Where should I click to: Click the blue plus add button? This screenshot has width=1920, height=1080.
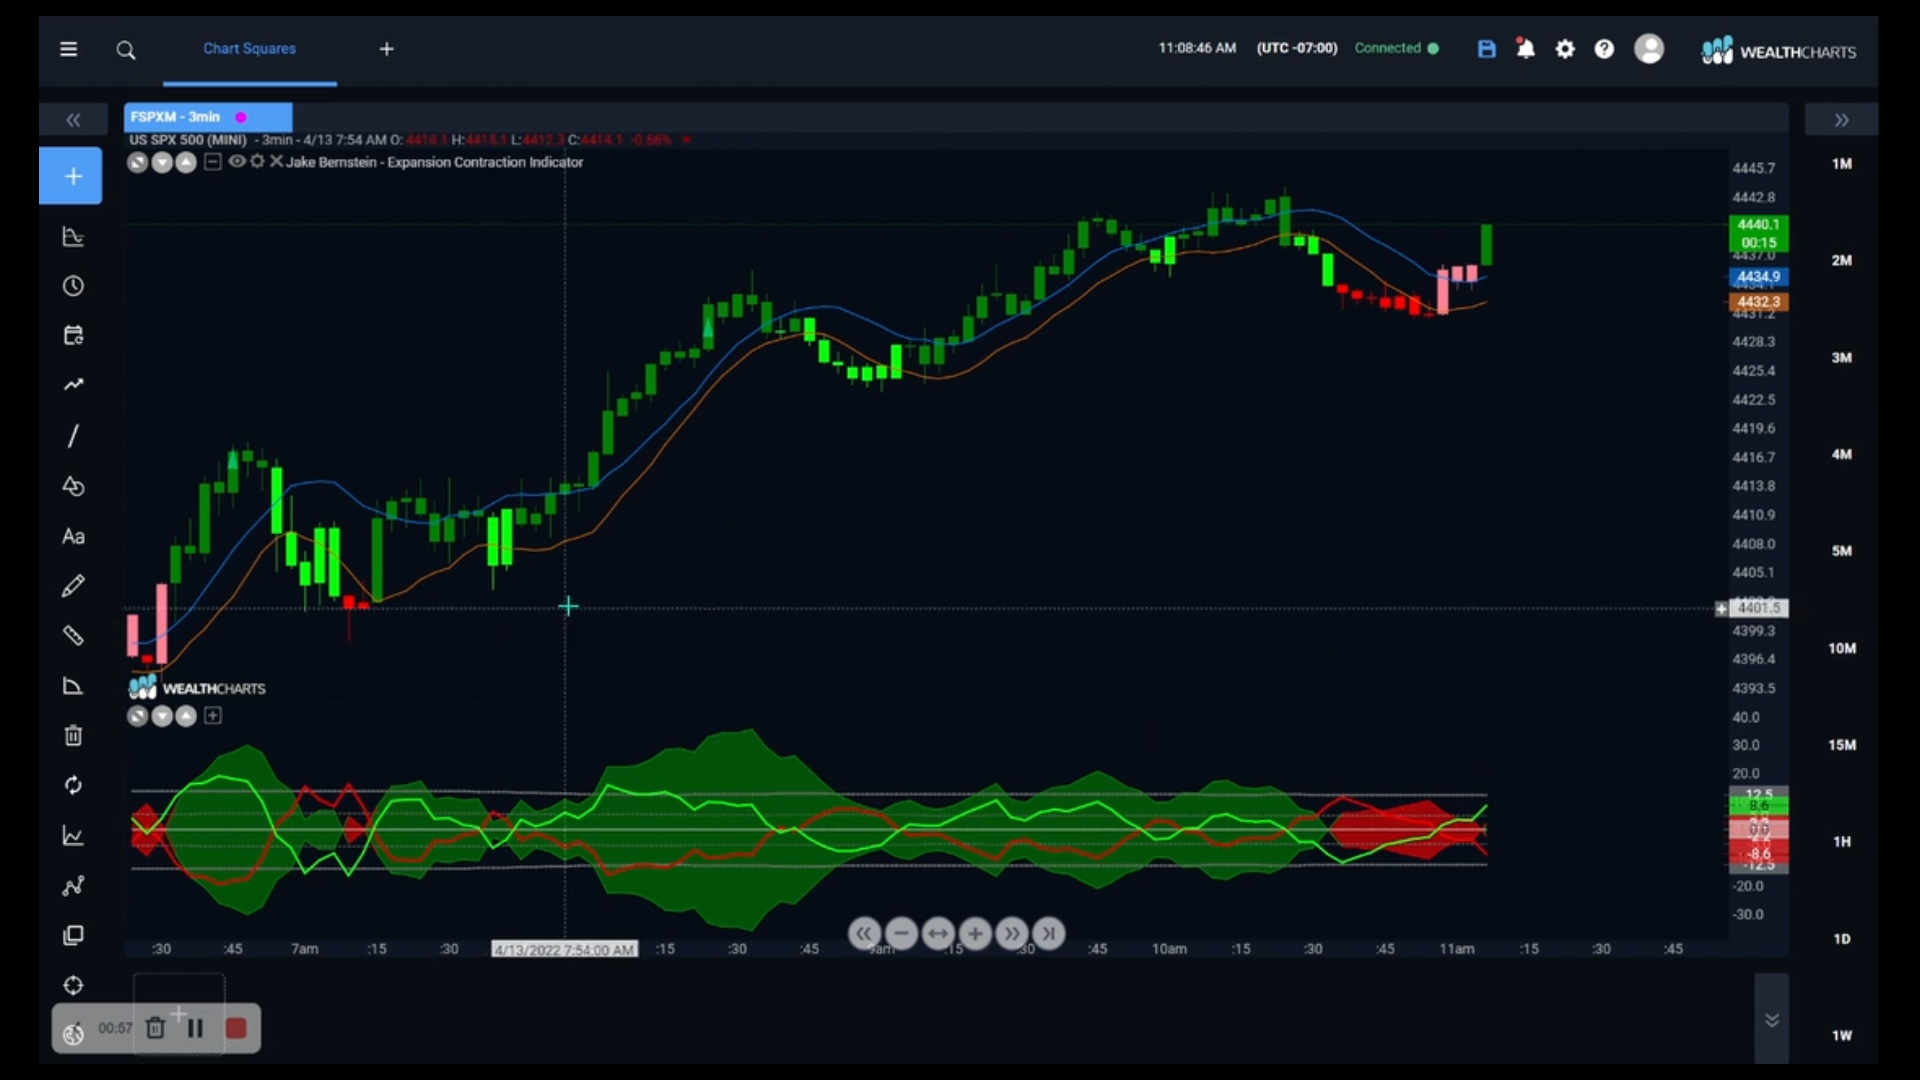(x=71, y=176)
